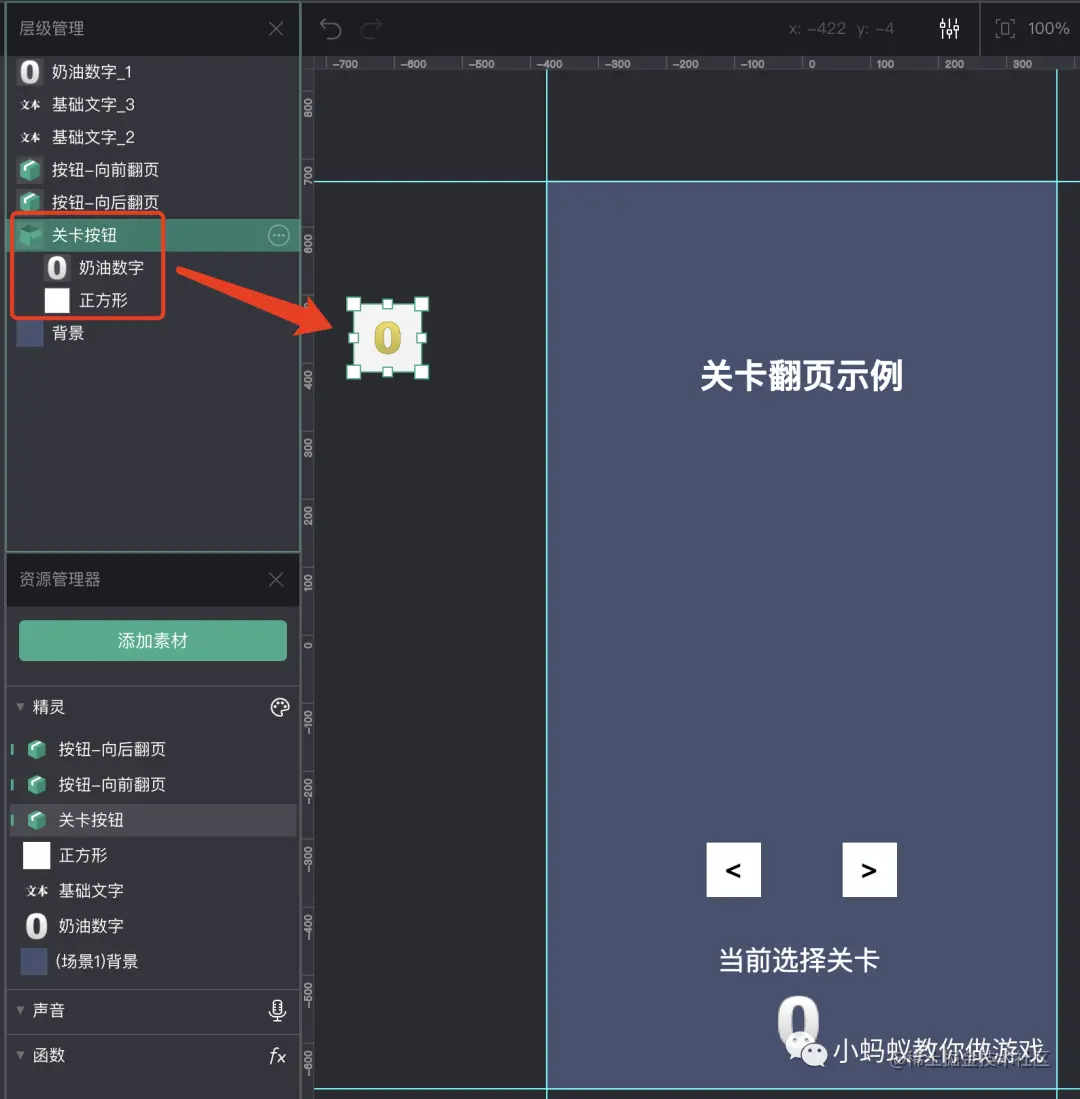The image size is (1080, 1099).
Task: Click the palette icon beside 精灵 section
Action: tap(279, 707)
